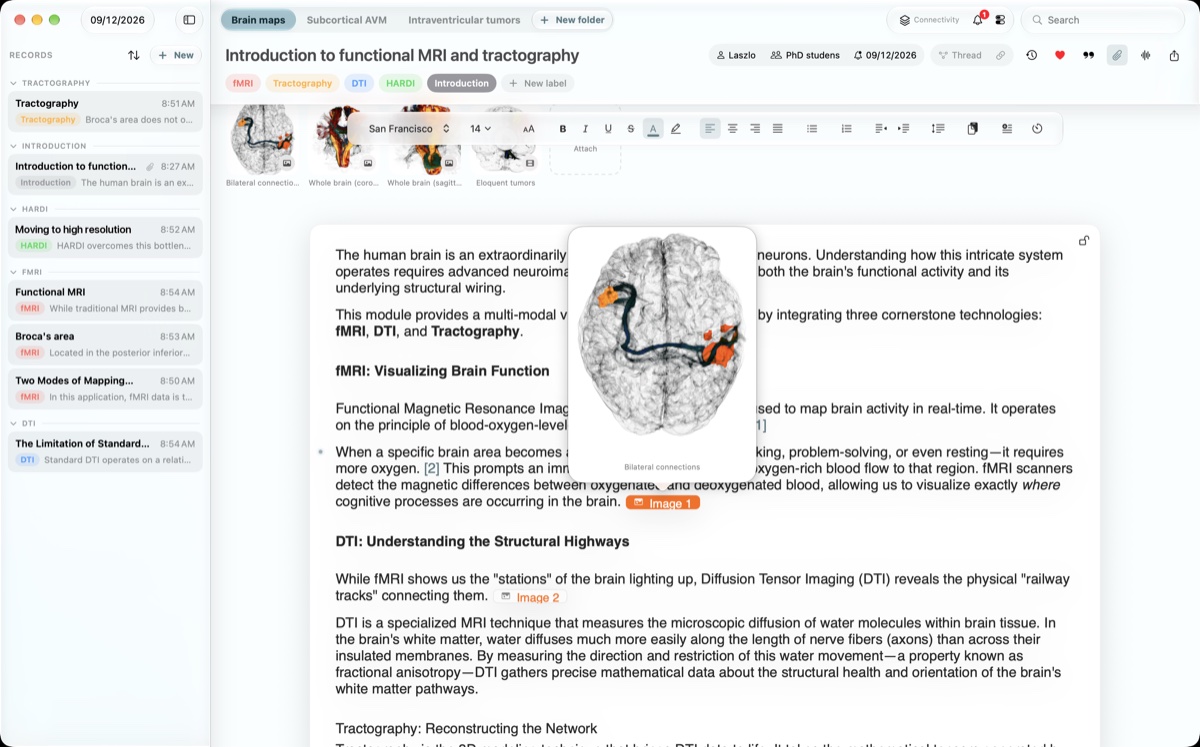The width and height of the screenshot is (1200, 747).
Task: Toggle the red heart favorite
Action: tap(1060, 55)
